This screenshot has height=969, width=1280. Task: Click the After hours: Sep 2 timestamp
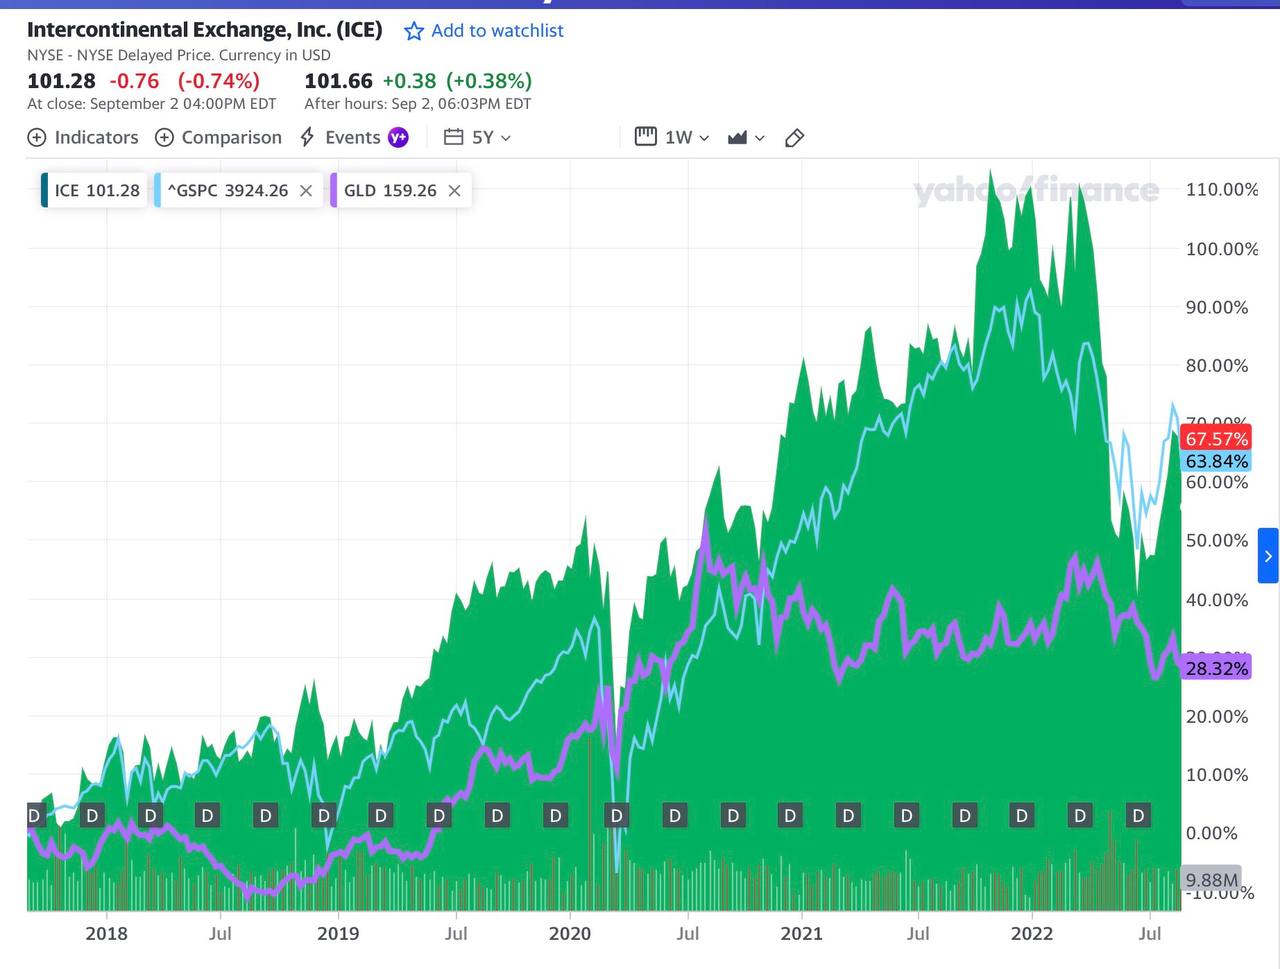[418, 104]
